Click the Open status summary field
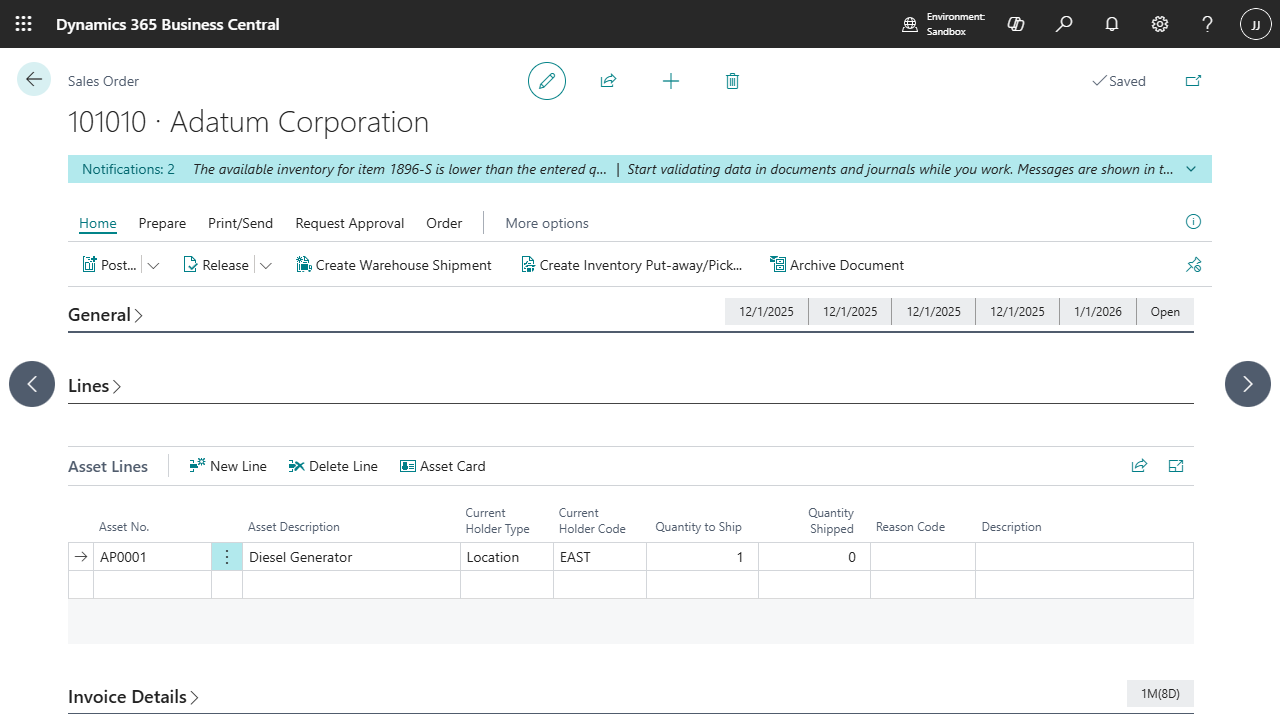Screen dimensions: 1280x720 [x=1165, y=312]
